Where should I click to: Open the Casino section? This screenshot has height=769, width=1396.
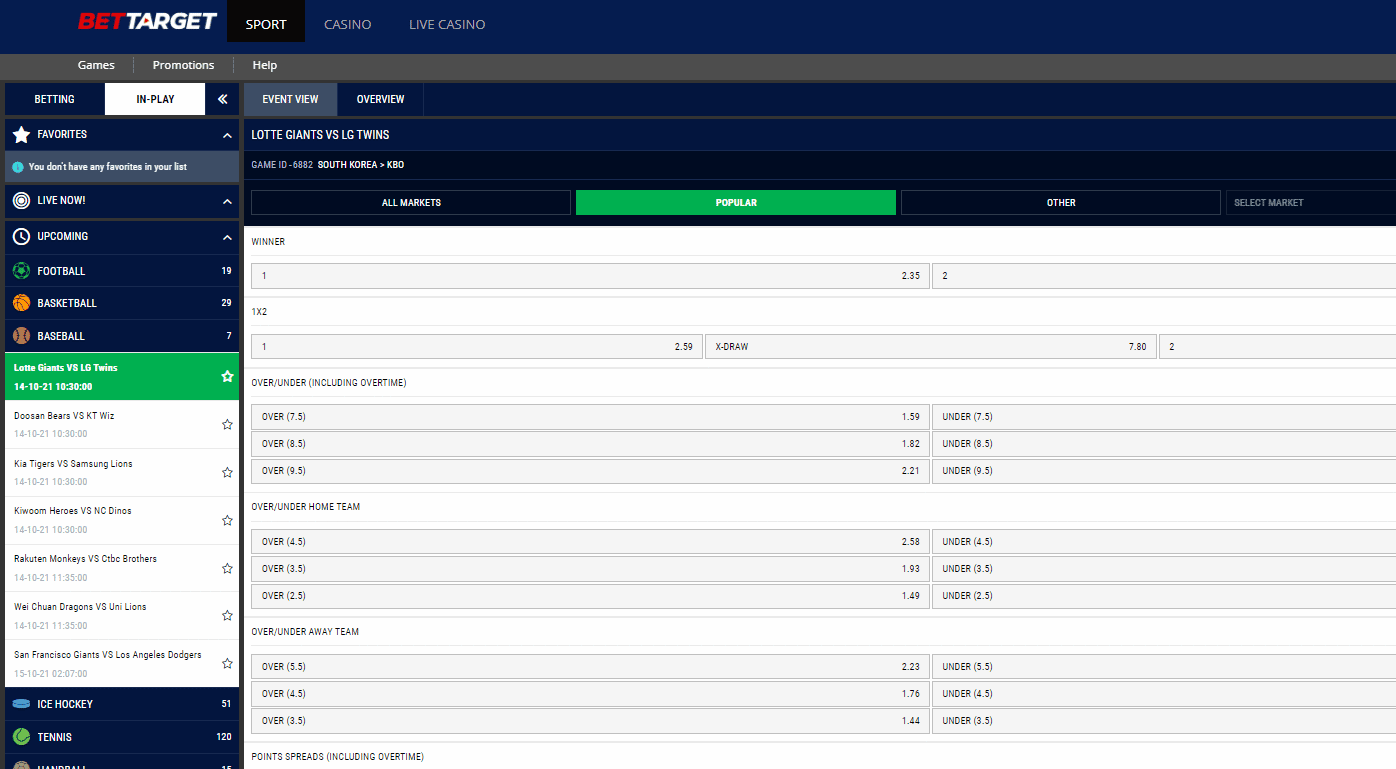coord(347,24)
